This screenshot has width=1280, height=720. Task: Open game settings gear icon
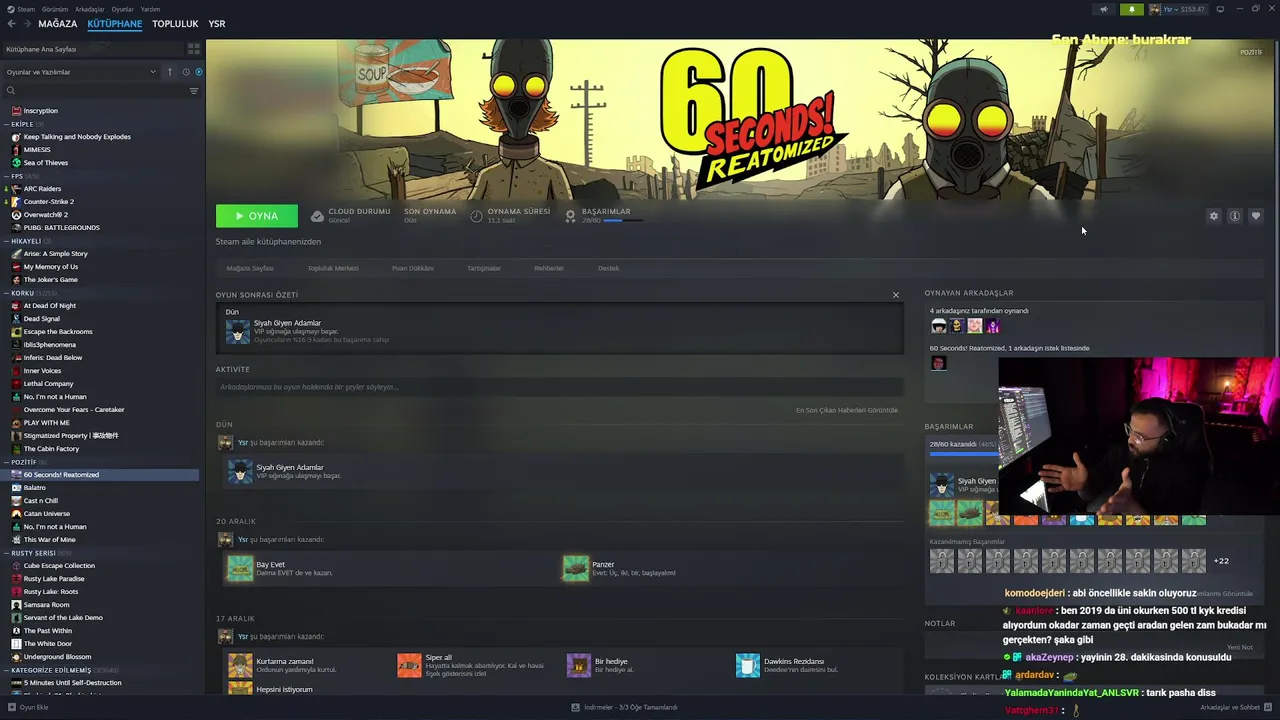point(1214,216)
